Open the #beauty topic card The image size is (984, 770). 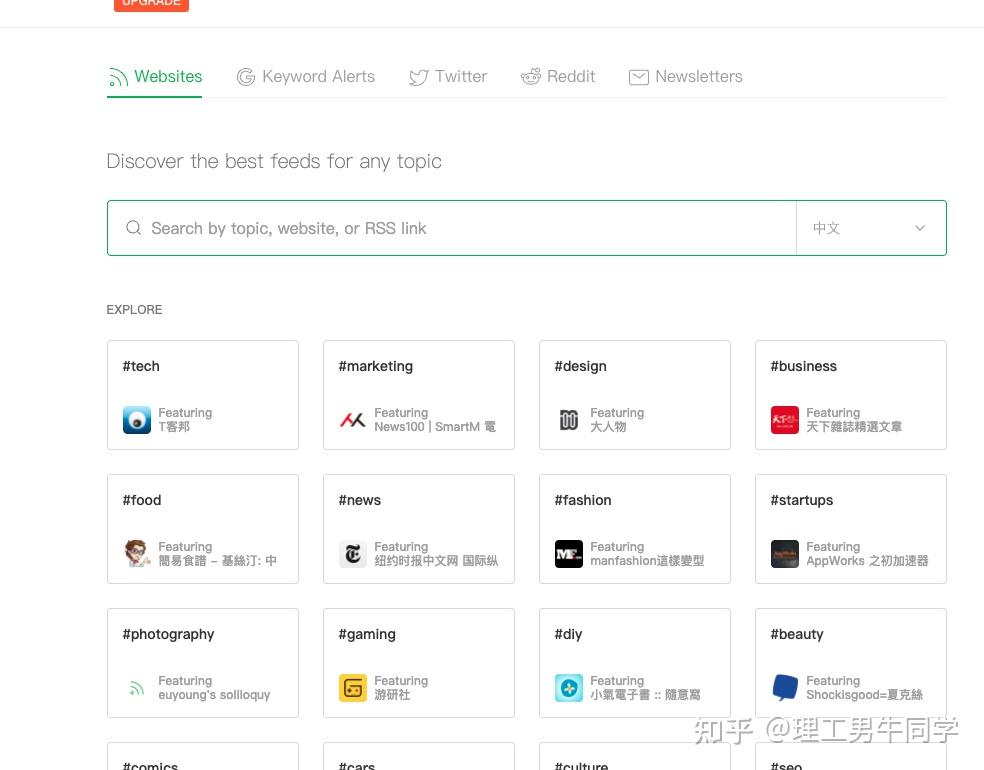850,663
